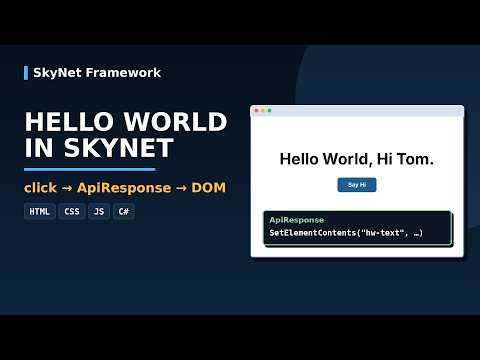Image resolution: width=480 pixels, height=360 pixels.
Task: Select the C# tag badge
Action: (x=124, y=211)
